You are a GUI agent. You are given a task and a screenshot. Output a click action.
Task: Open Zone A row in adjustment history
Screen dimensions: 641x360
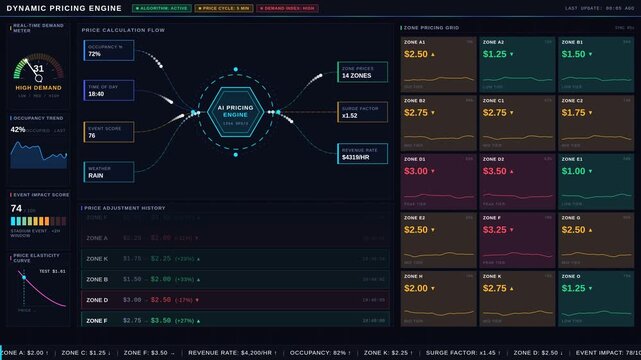click(x=235, y=238)
